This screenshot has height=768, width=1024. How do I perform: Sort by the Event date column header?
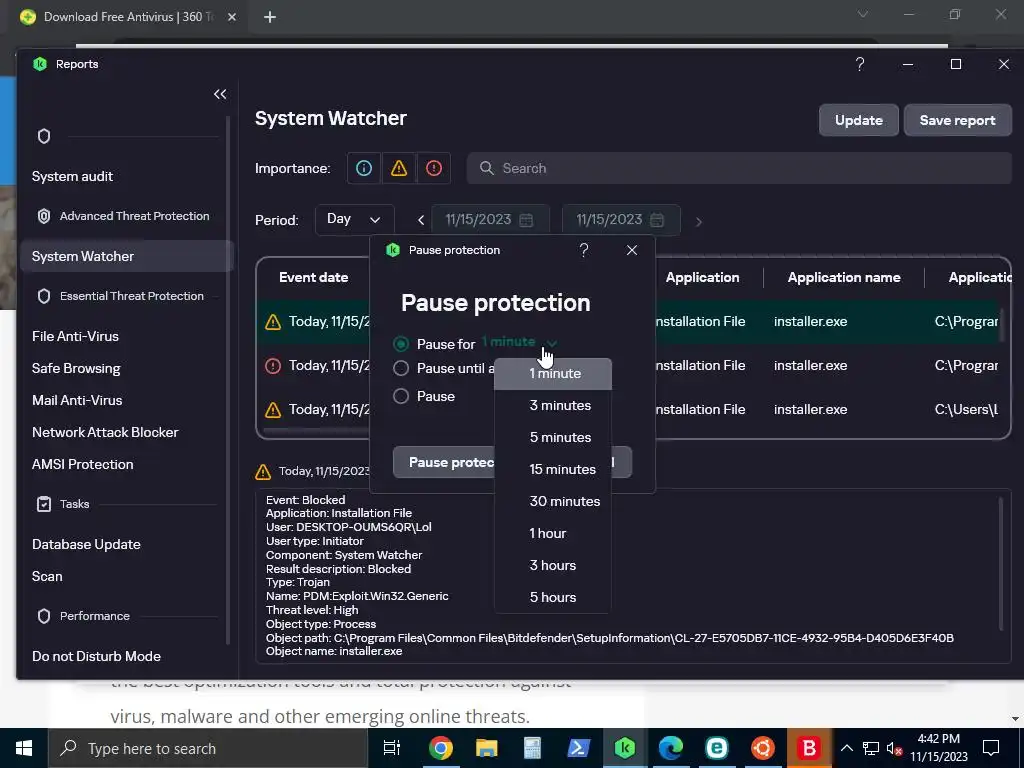313,278
